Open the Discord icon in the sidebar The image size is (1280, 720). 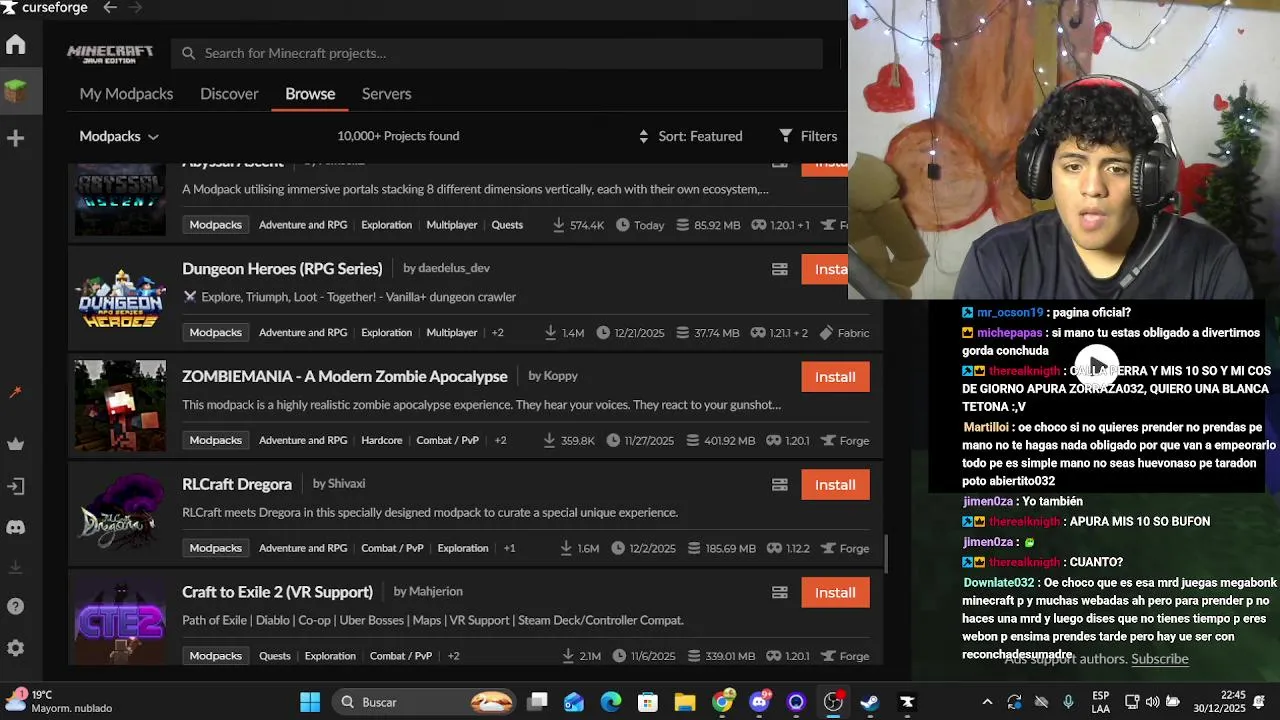(x=15, y=527)
